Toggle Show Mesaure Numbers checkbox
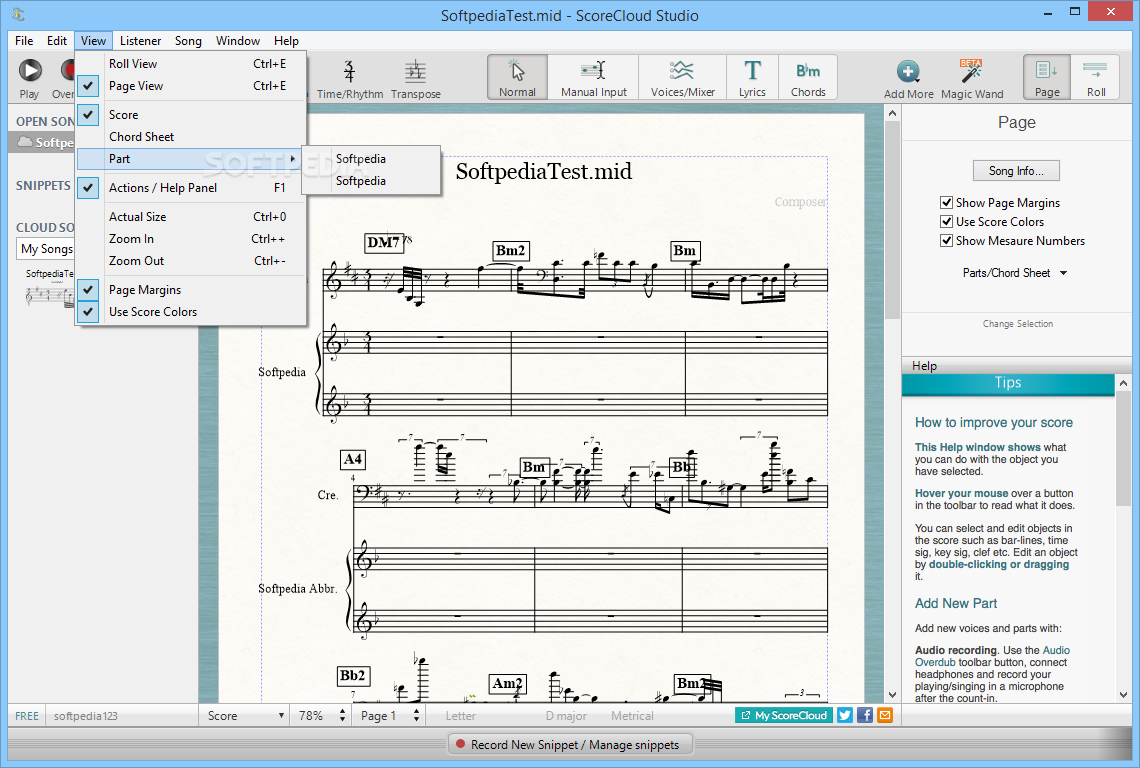The image size is (1140, 768). click(x=946, y=241)
